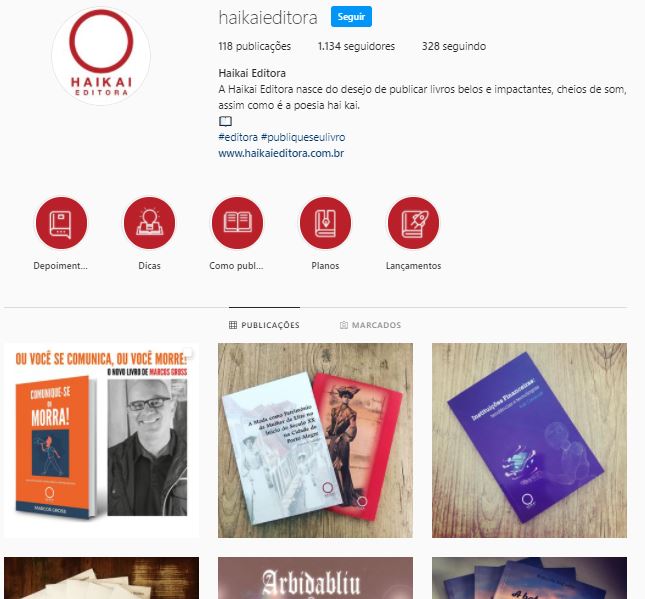The width and height of the screenshot is (645, 599).
Task: Open the Comunique-se ou Morra post
Action: click(x=101, y=440)
